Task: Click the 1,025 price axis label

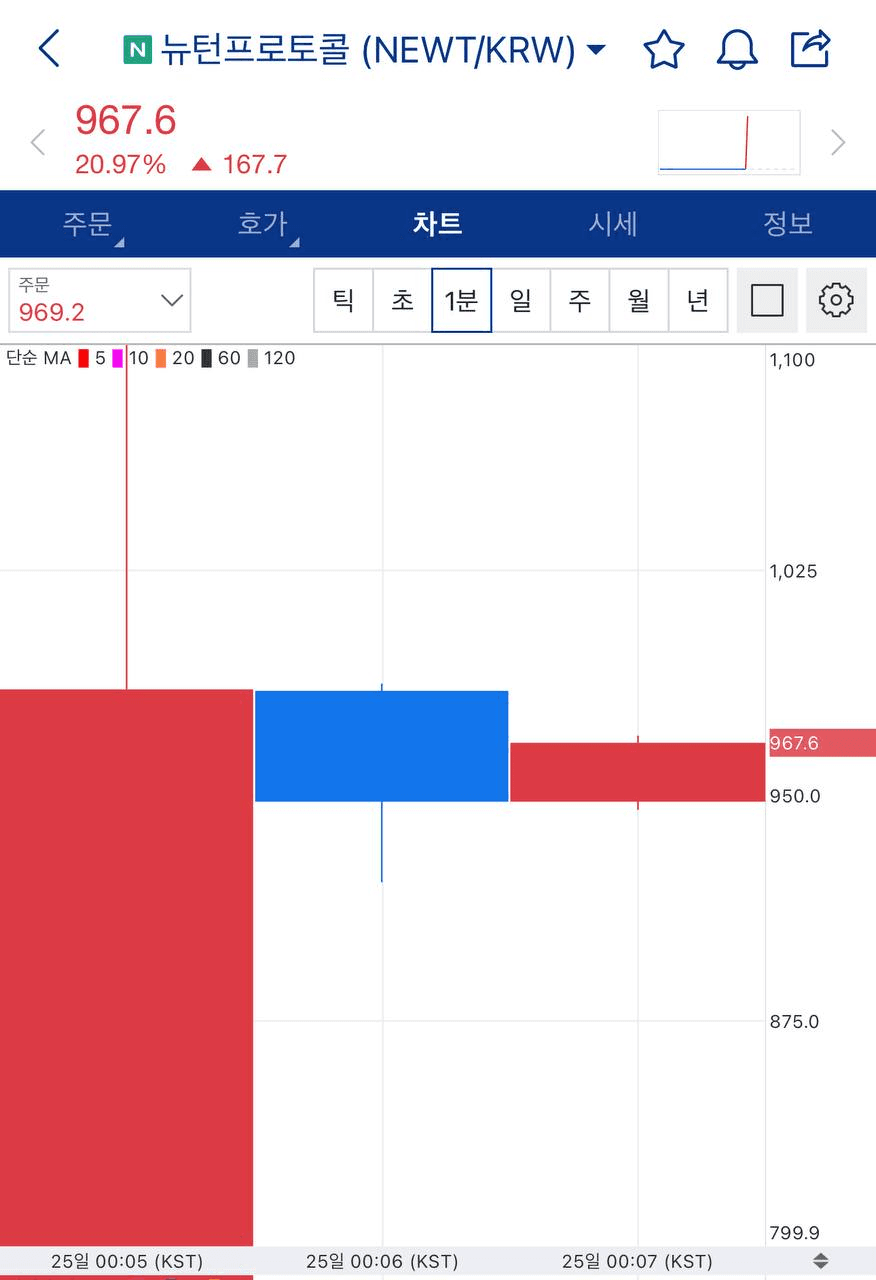Action: (x=793, y=571)
